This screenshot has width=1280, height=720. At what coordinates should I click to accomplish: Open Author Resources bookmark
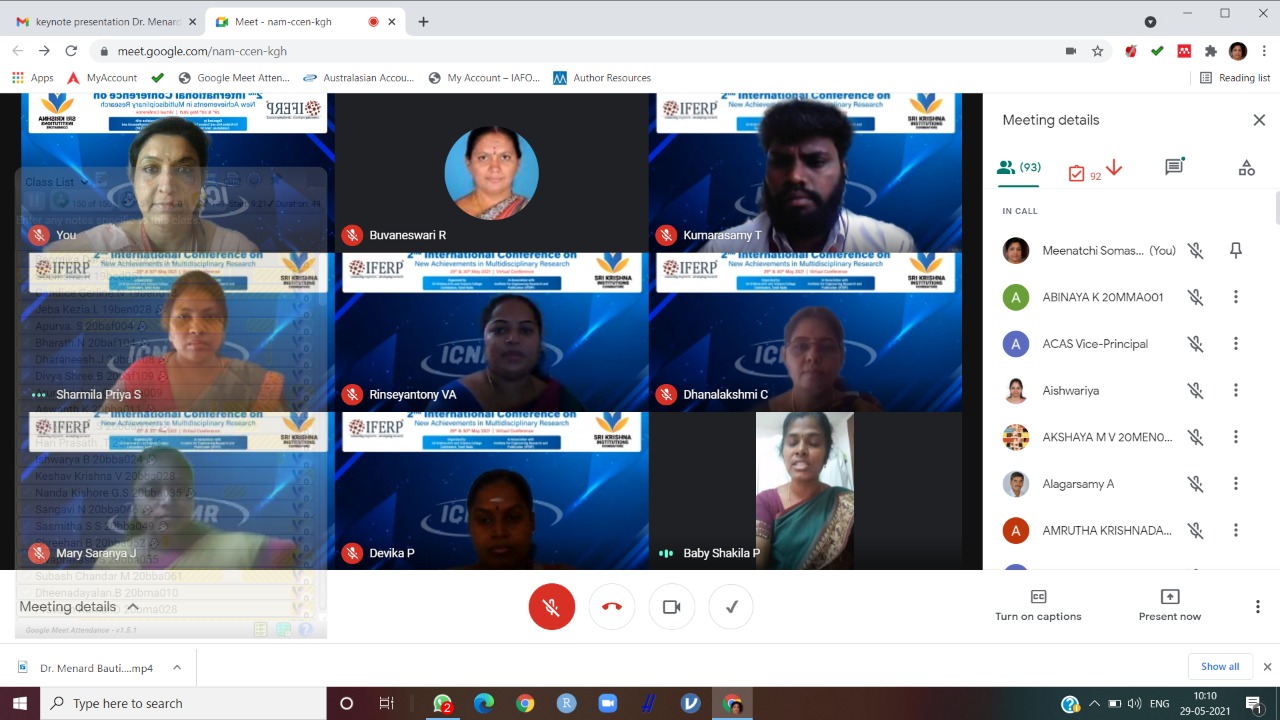[x=602, y=78]
